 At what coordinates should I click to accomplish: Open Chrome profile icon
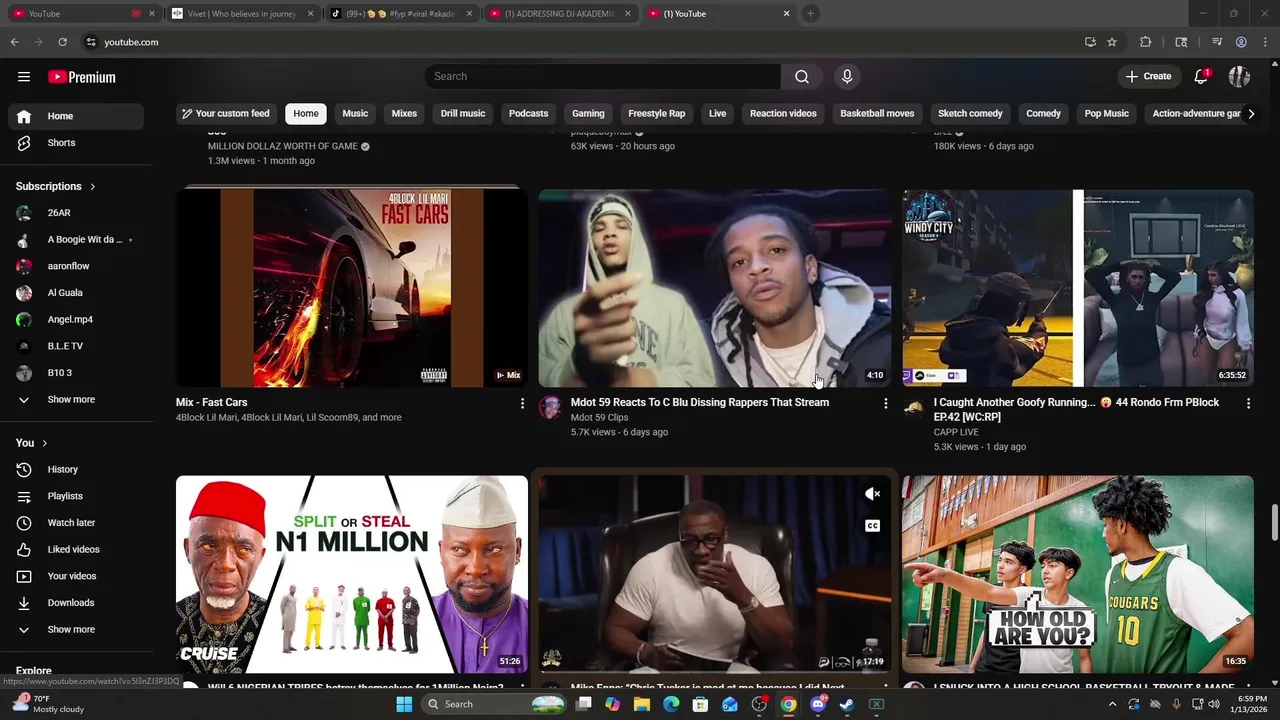click(x=1241, y=42)
